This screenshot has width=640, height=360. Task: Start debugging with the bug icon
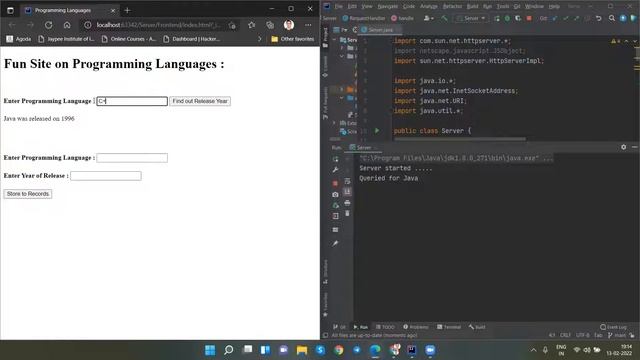(x=507, y=18)
